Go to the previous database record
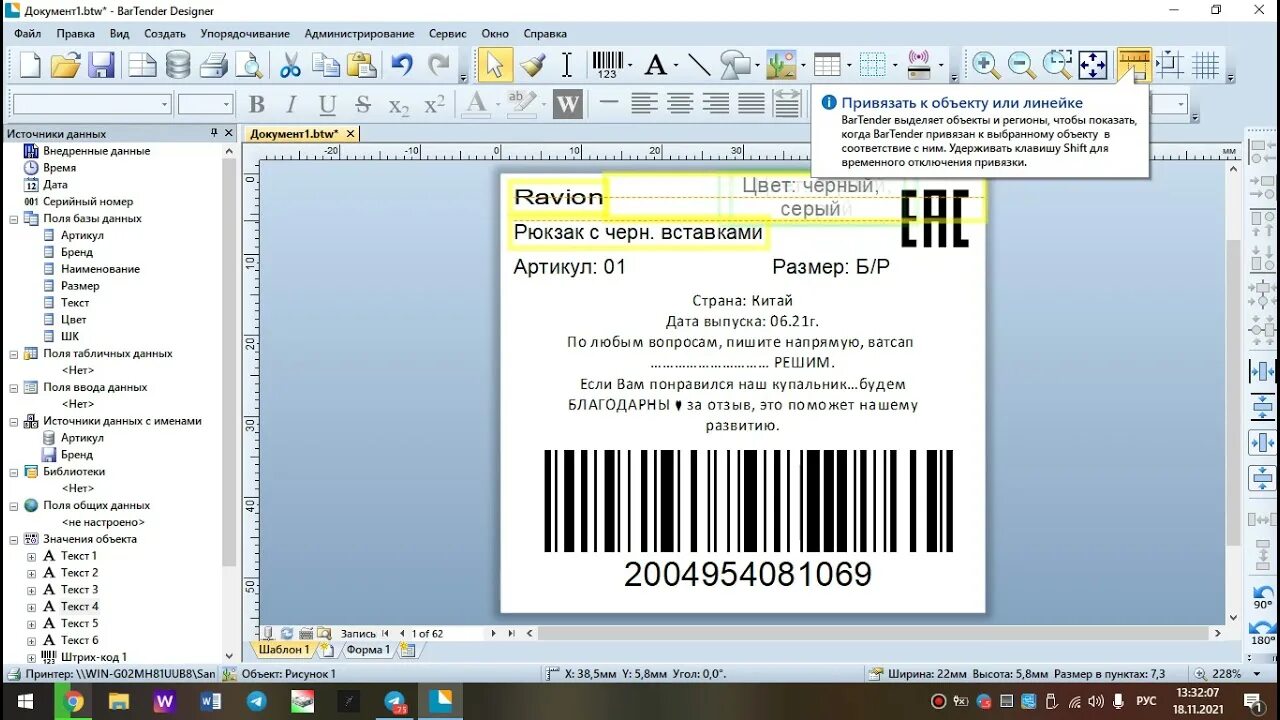 [402, 633]
